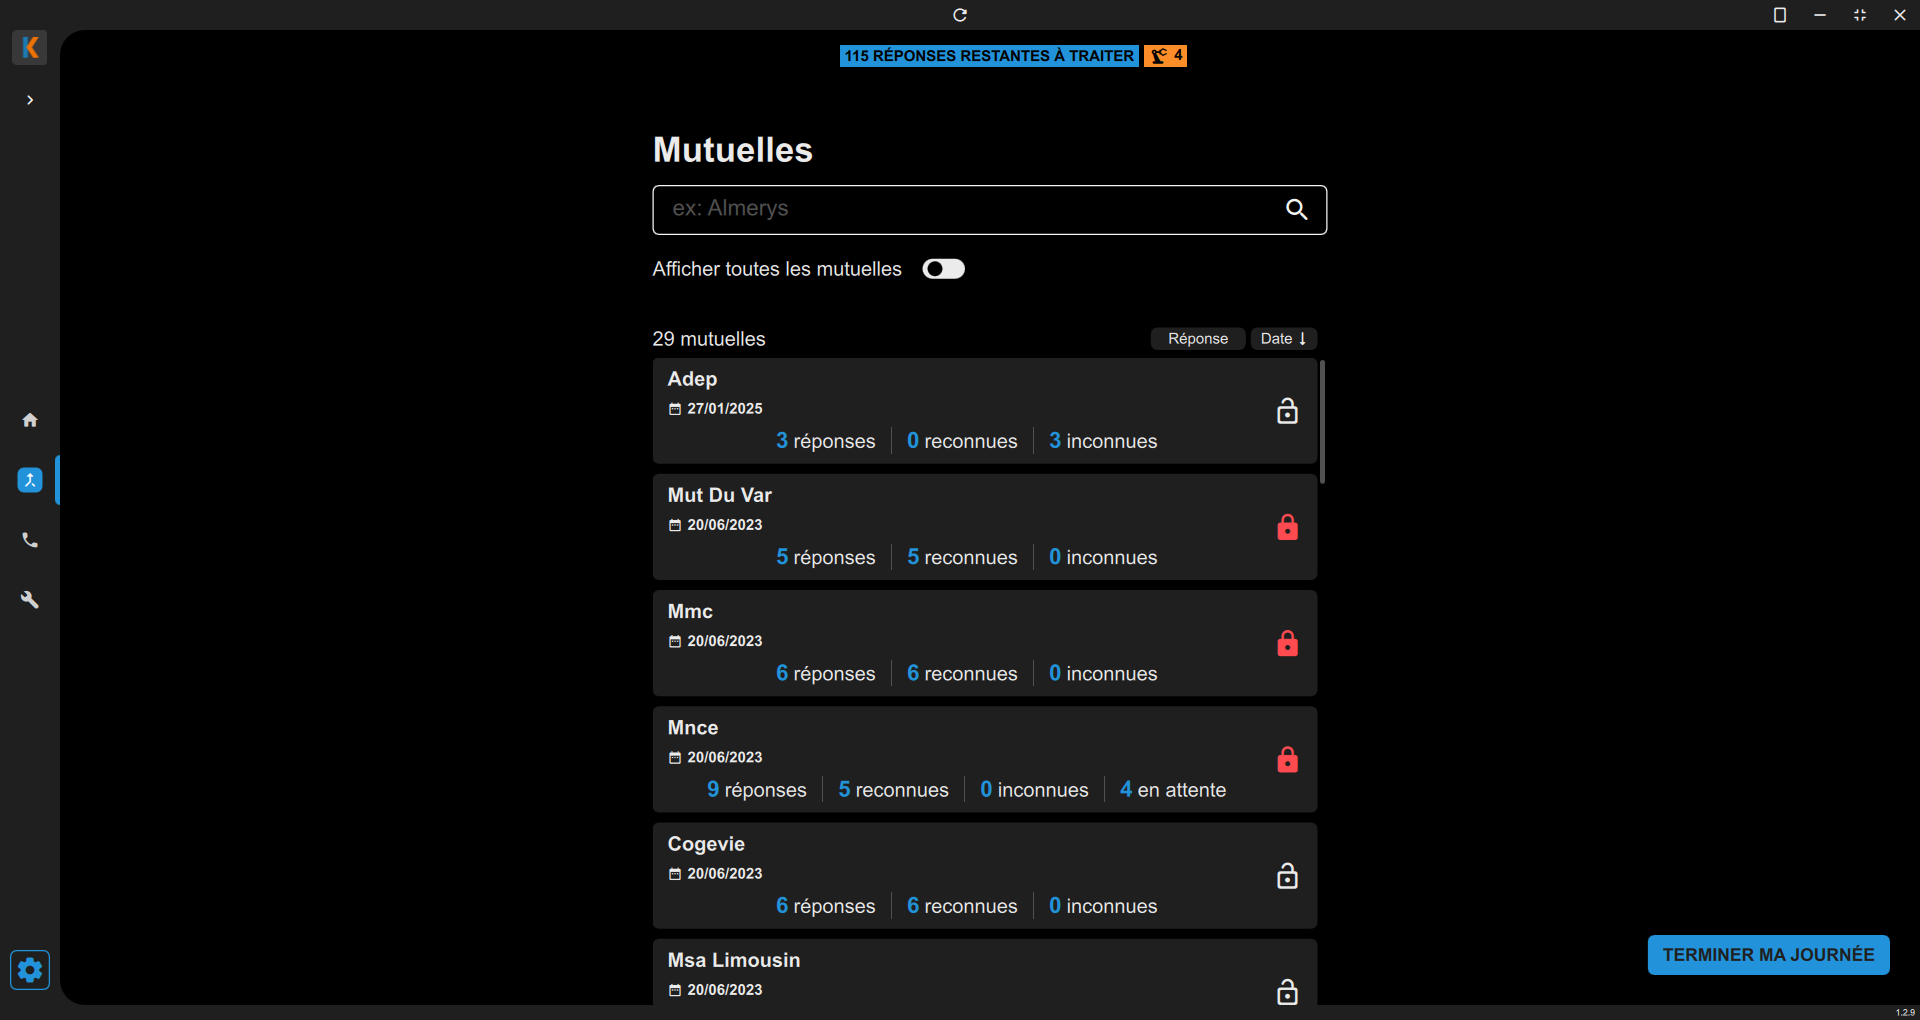1920x1020 pixels.
Task: Click the orange badge showing 4
Action: pyautogui.click(x=1165, y=56)
